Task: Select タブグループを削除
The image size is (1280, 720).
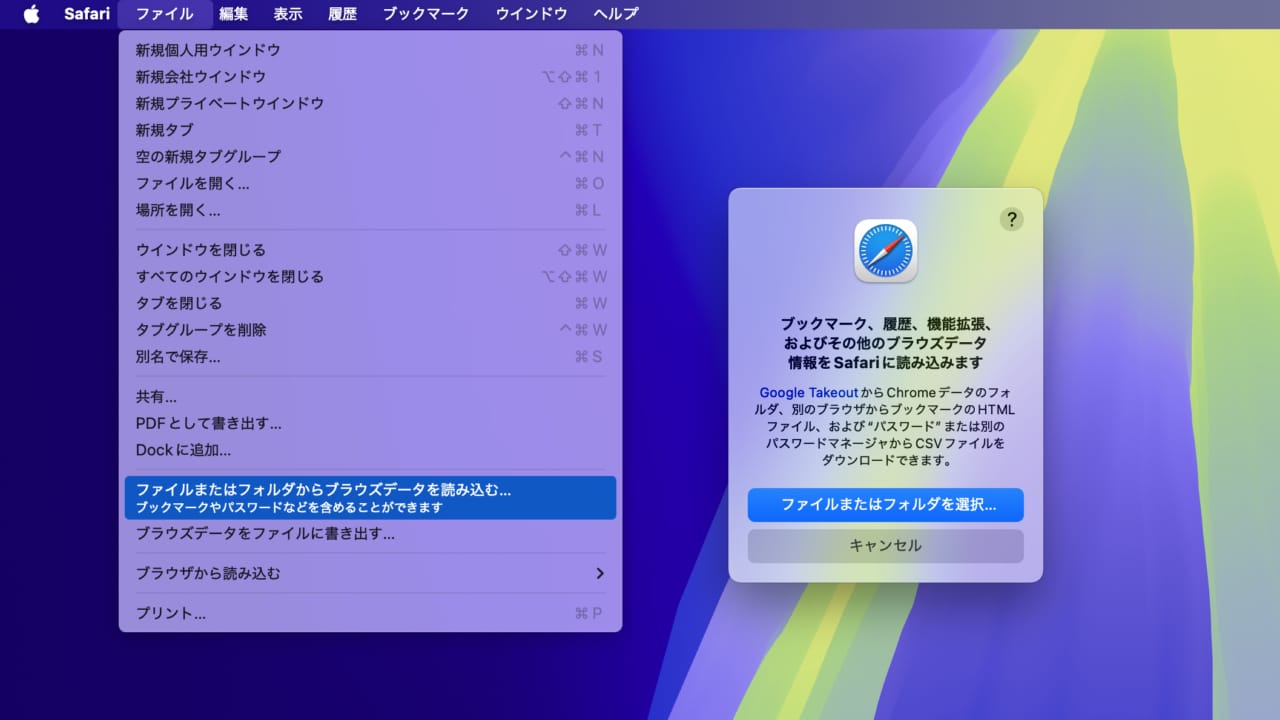Action: point(370,330)
